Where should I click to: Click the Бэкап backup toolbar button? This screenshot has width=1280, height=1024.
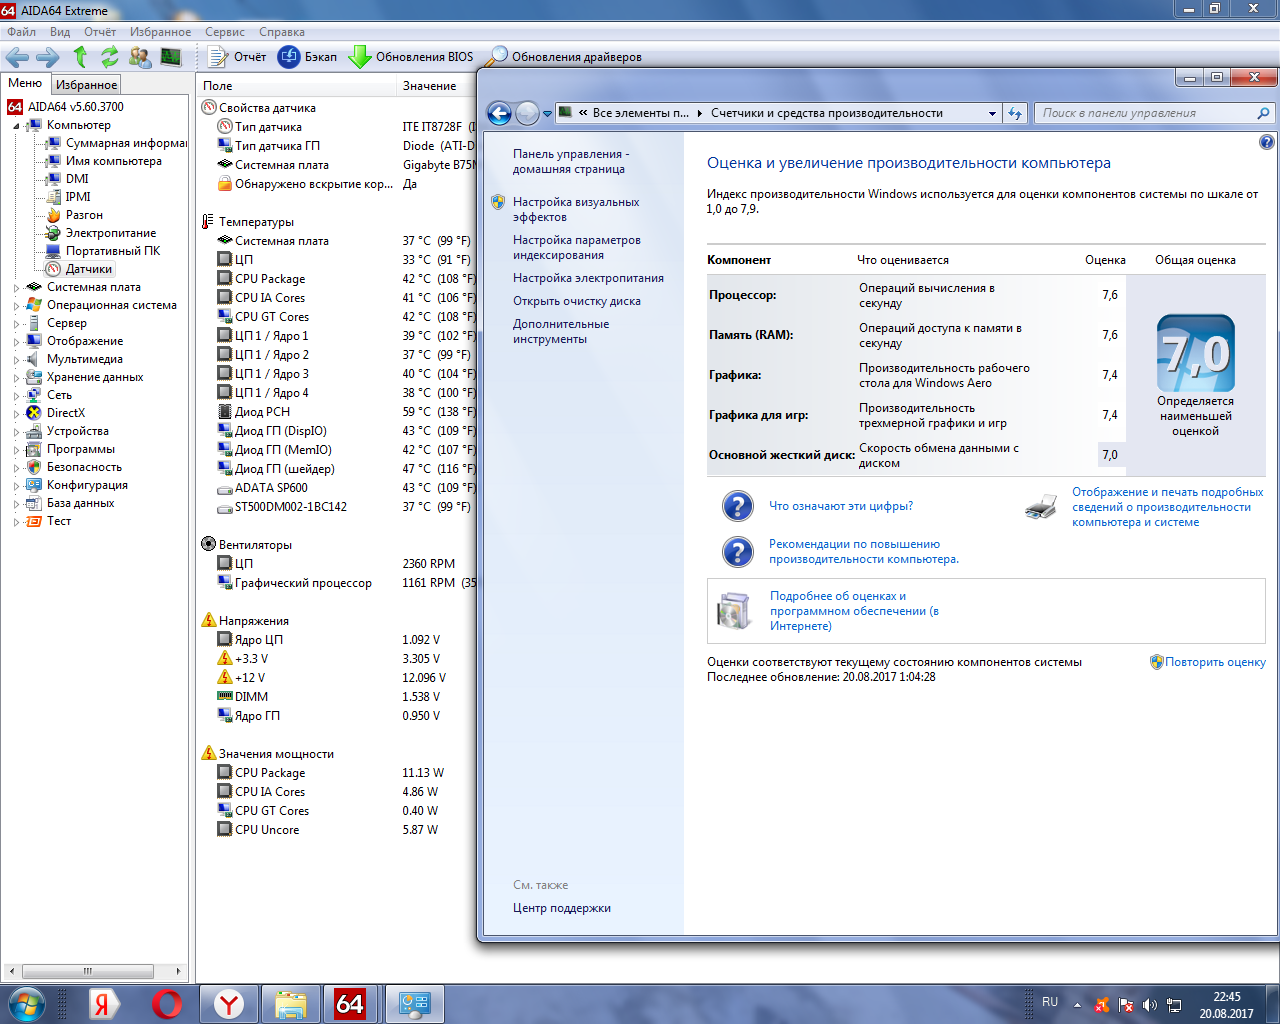308,57
